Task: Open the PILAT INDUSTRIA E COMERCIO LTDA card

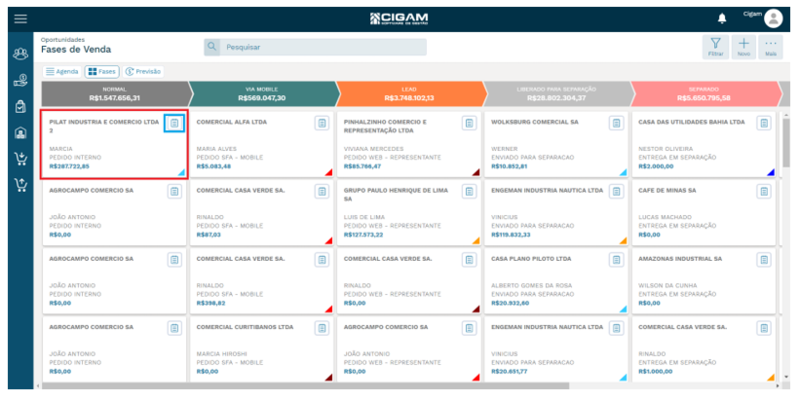Action: pos(114,144)
